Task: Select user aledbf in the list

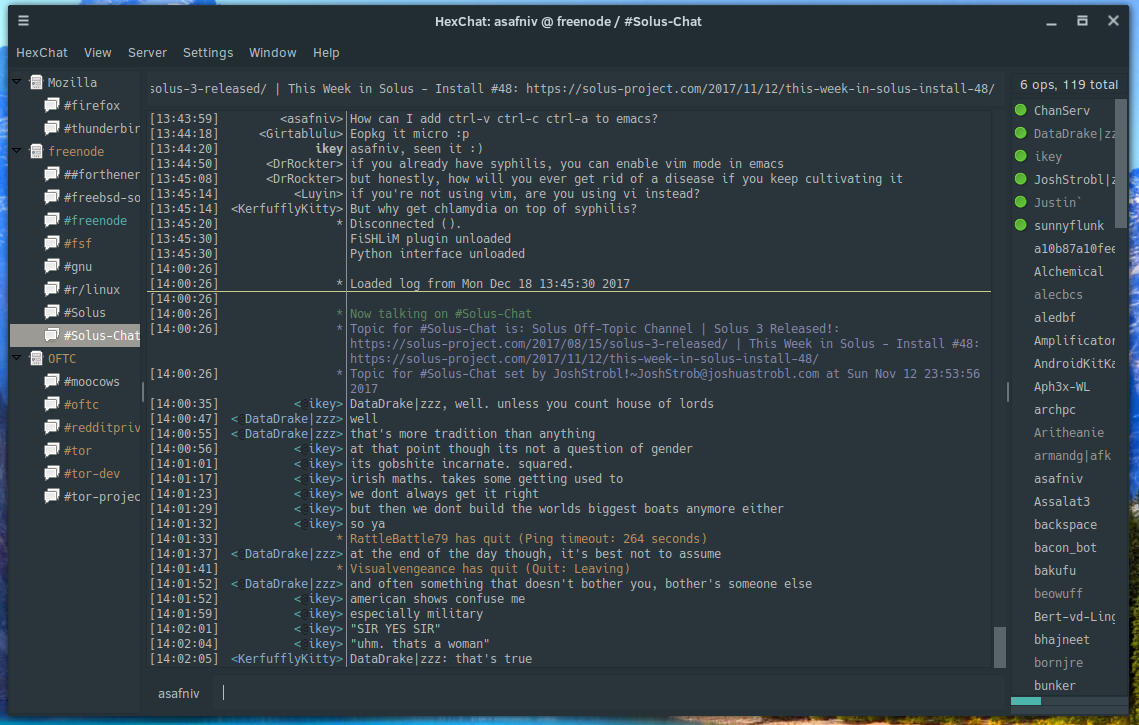Action: (x=1055, y=317)
